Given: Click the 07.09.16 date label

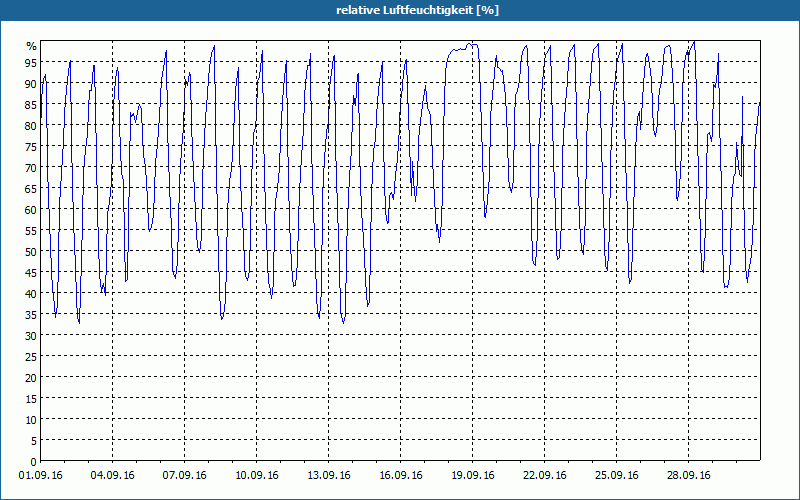Looking at the screenshot, I should click(x=185, y=476).
